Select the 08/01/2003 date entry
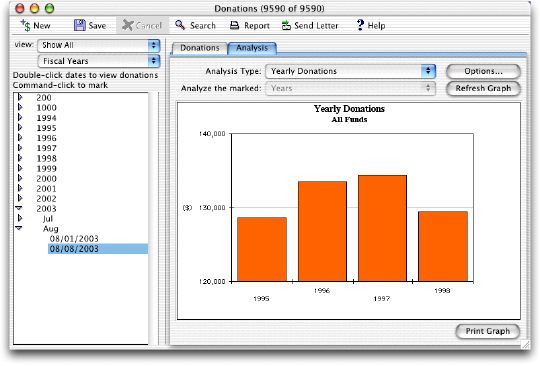 click(74, 239)
